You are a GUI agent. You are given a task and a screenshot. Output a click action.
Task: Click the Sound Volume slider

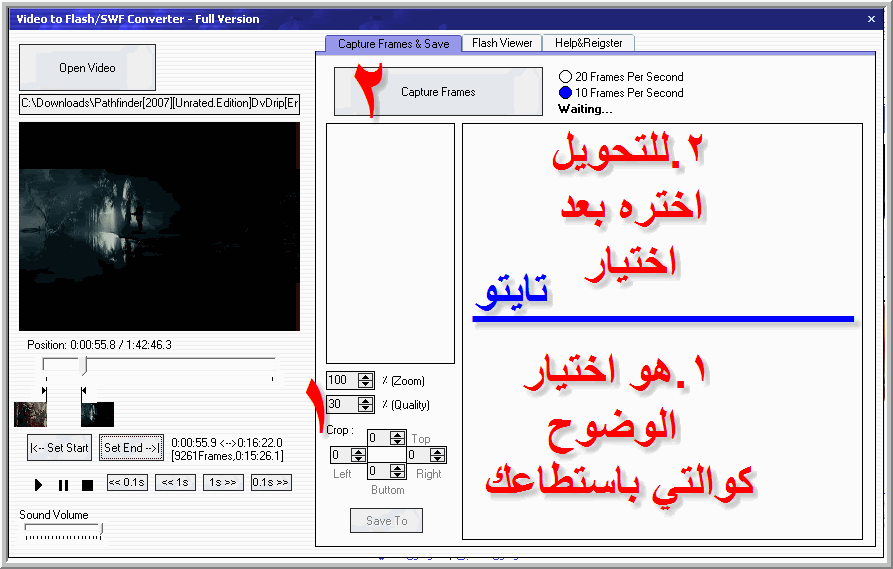point(62,530)
